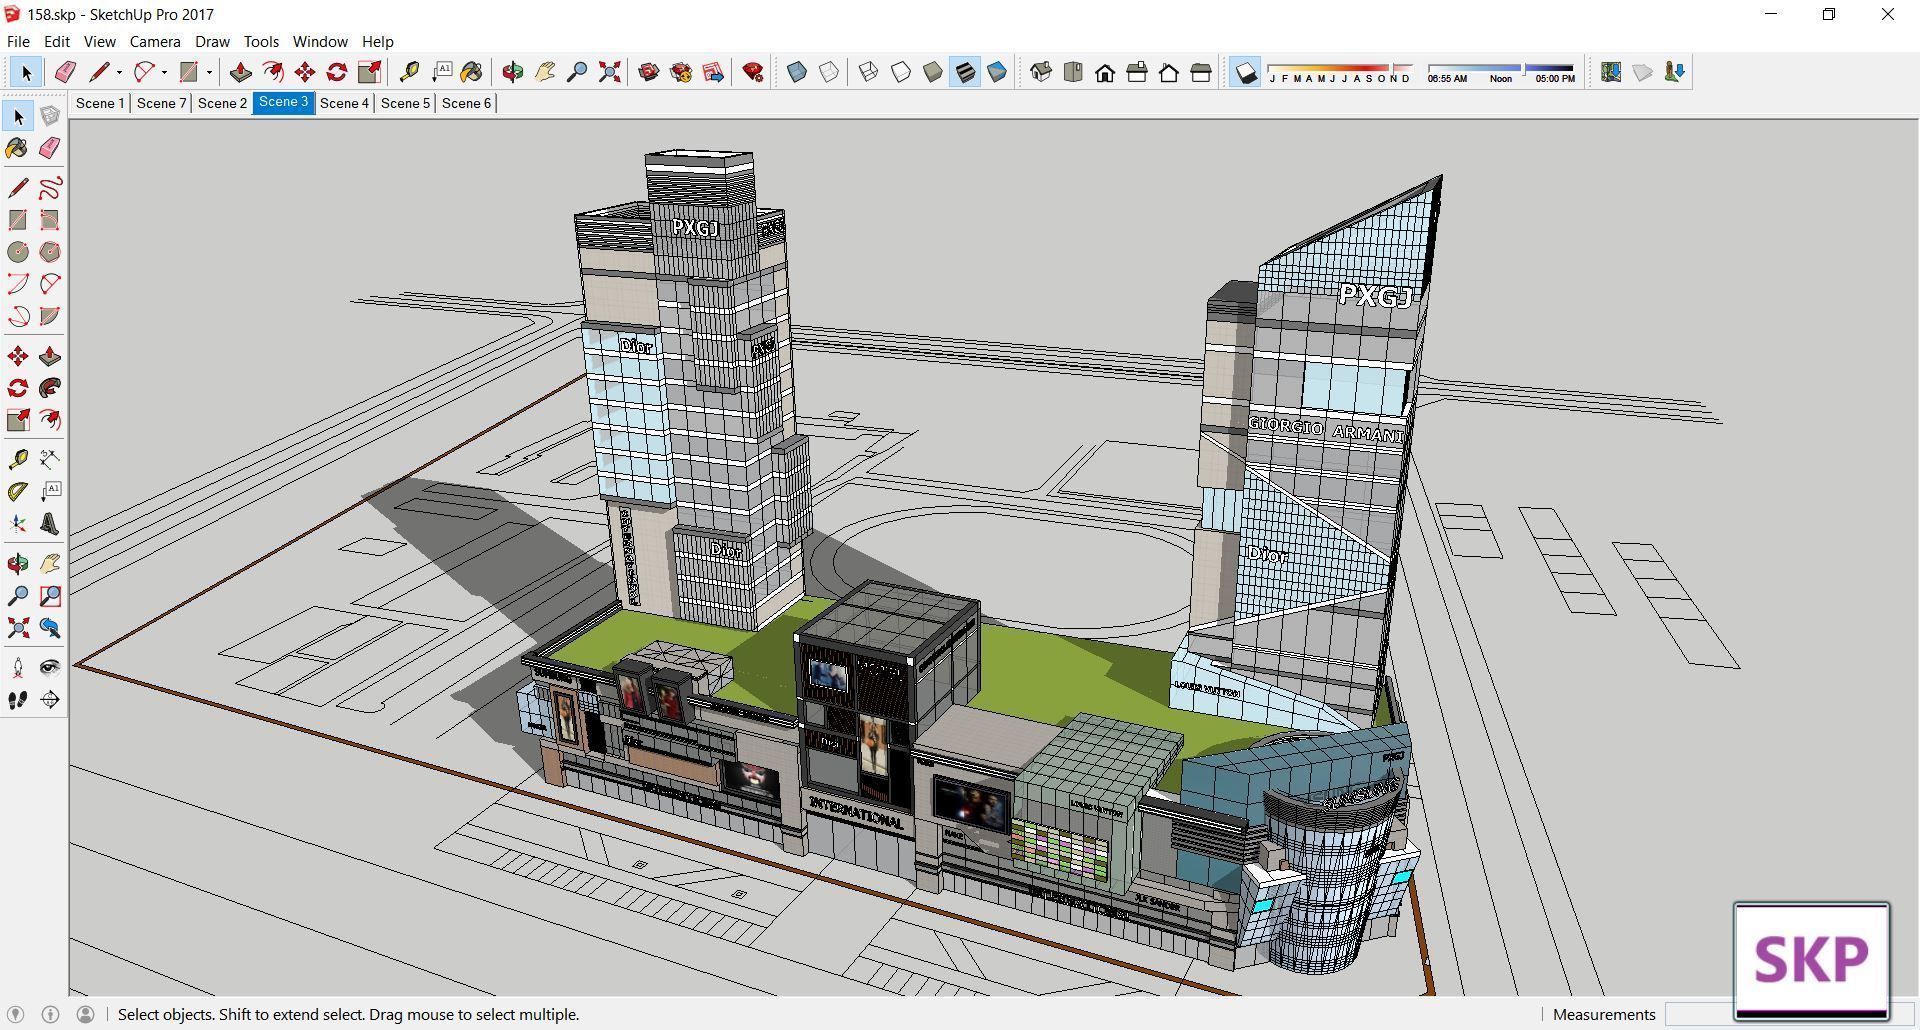
Task: Switch to the Scene 1 tab
Action: coord(100,103)
